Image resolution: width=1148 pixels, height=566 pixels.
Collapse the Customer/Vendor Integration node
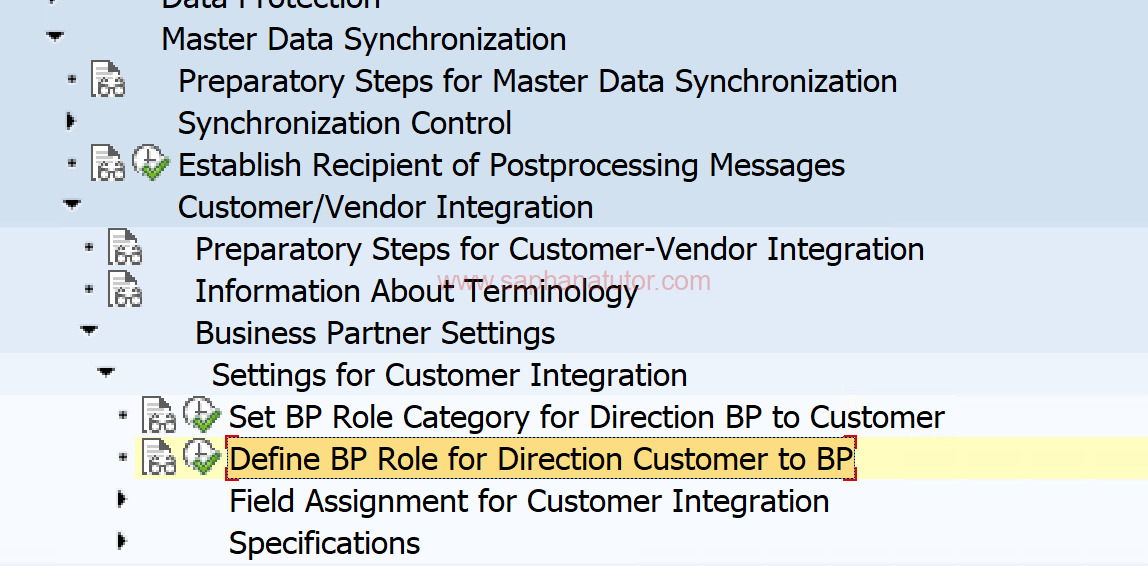tap(72, 205)
